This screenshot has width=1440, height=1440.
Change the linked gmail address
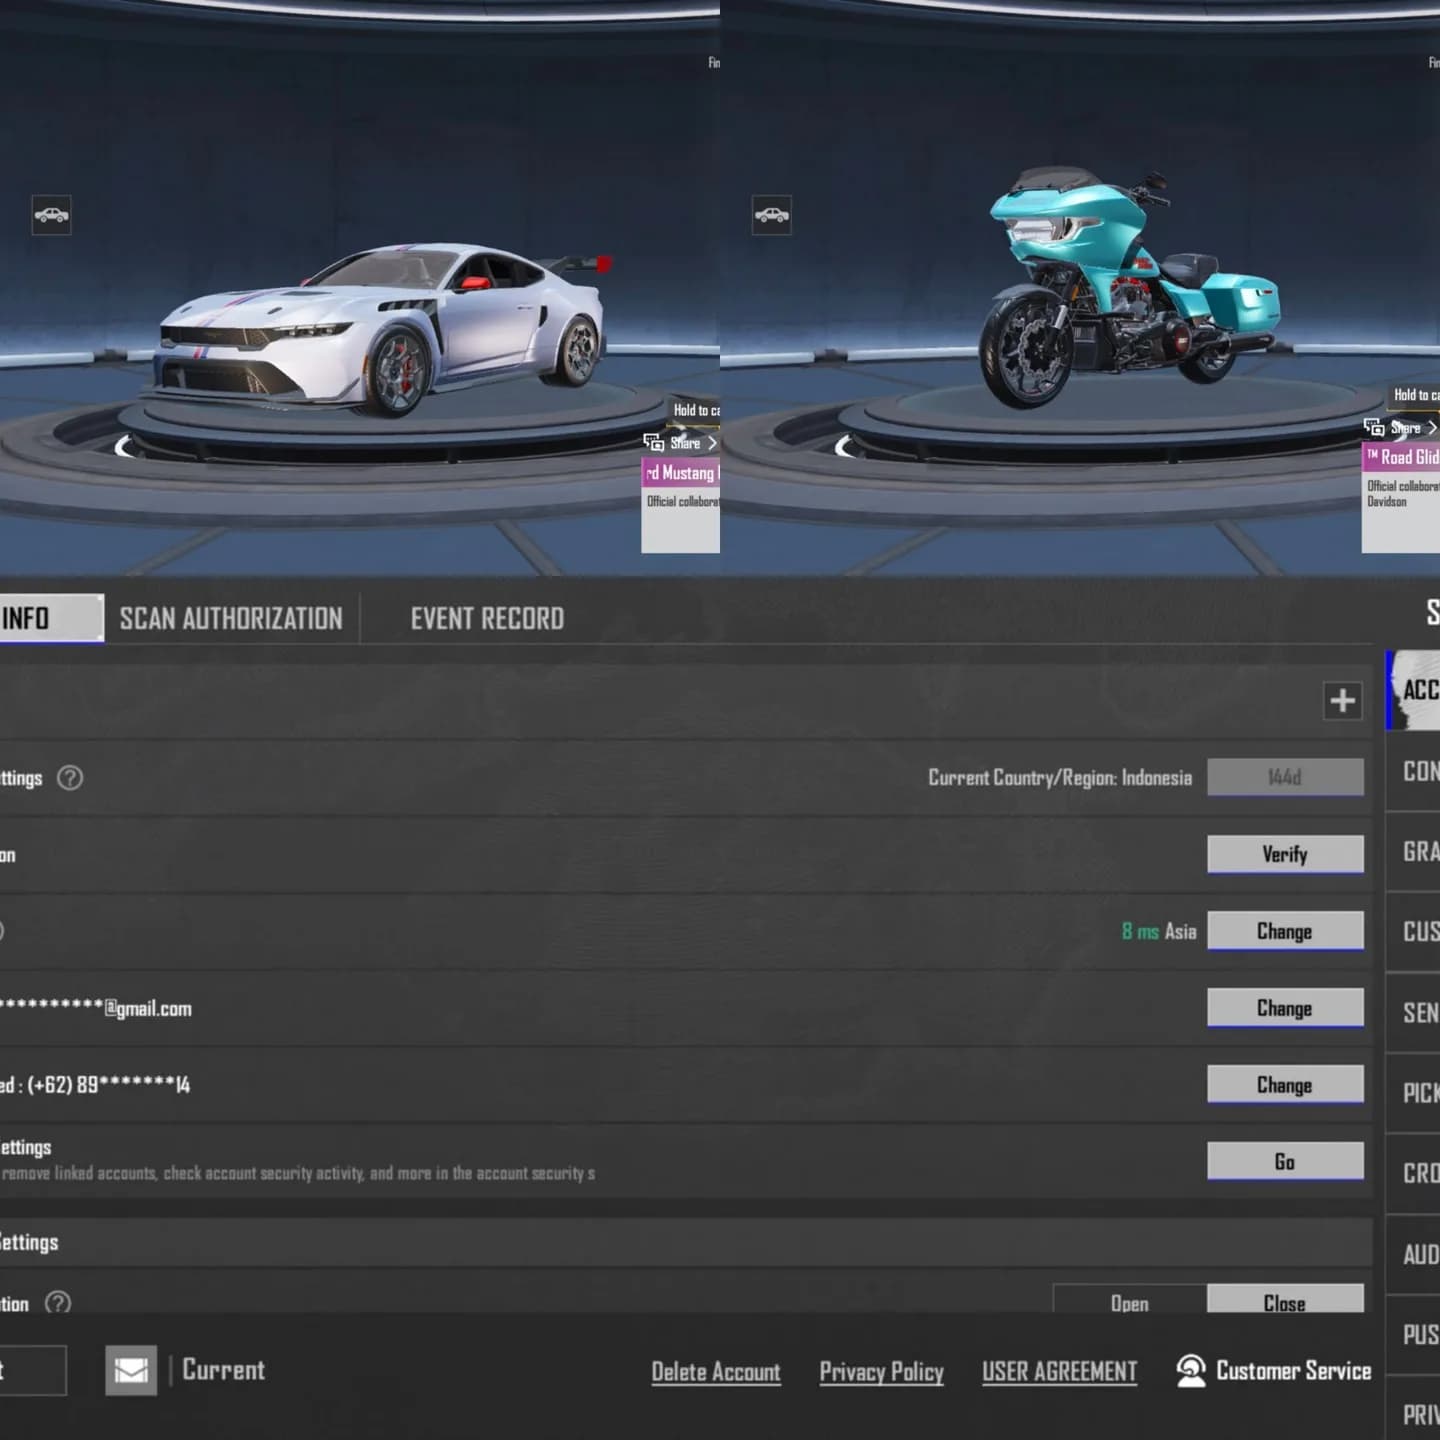point(1285,1008)
